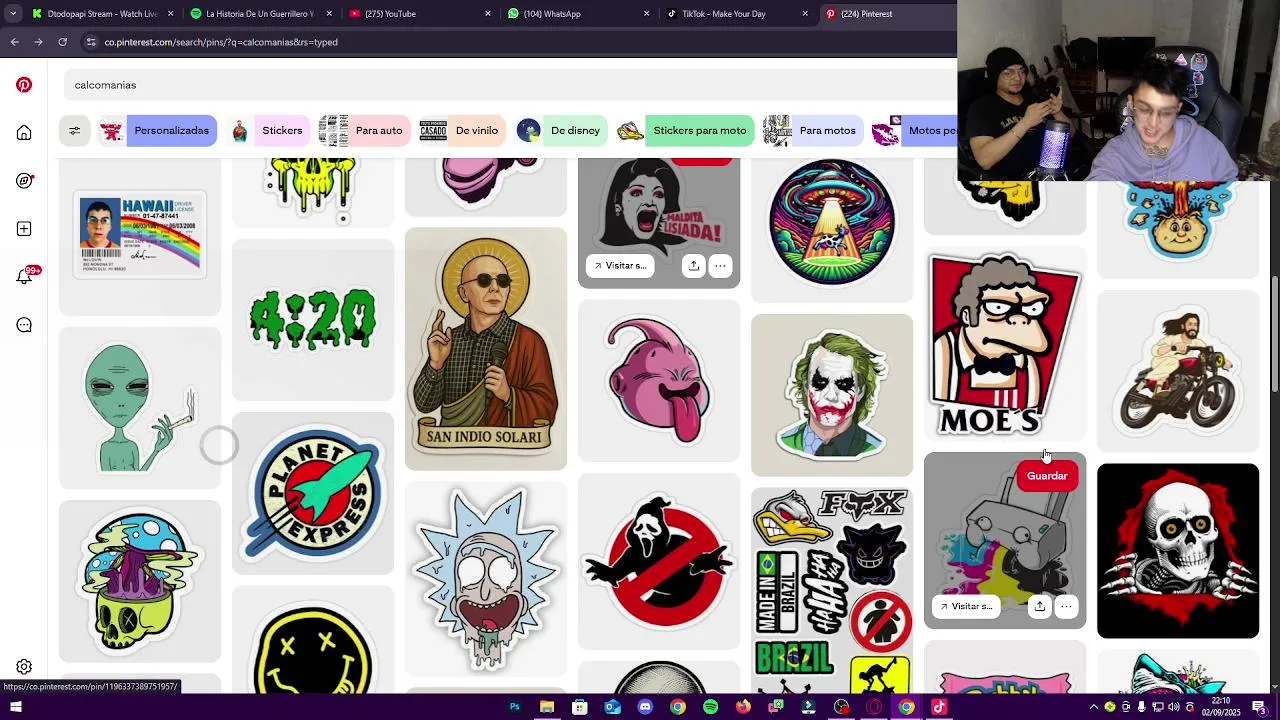
Task: Open more options on Maldita Lisiada pin
Action: [x=720, y=265]
